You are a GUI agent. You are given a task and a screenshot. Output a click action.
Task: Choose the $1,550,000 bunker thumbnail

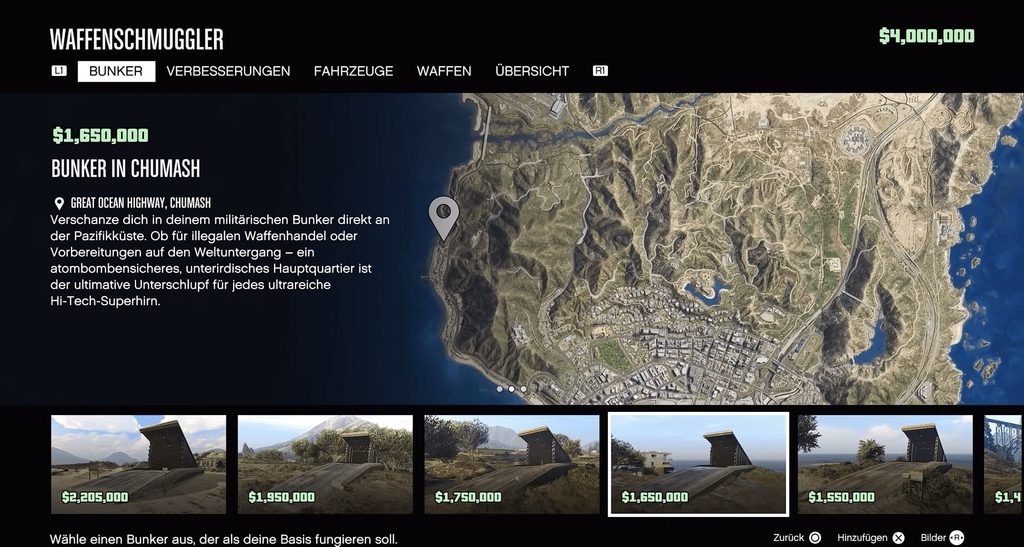885,464
